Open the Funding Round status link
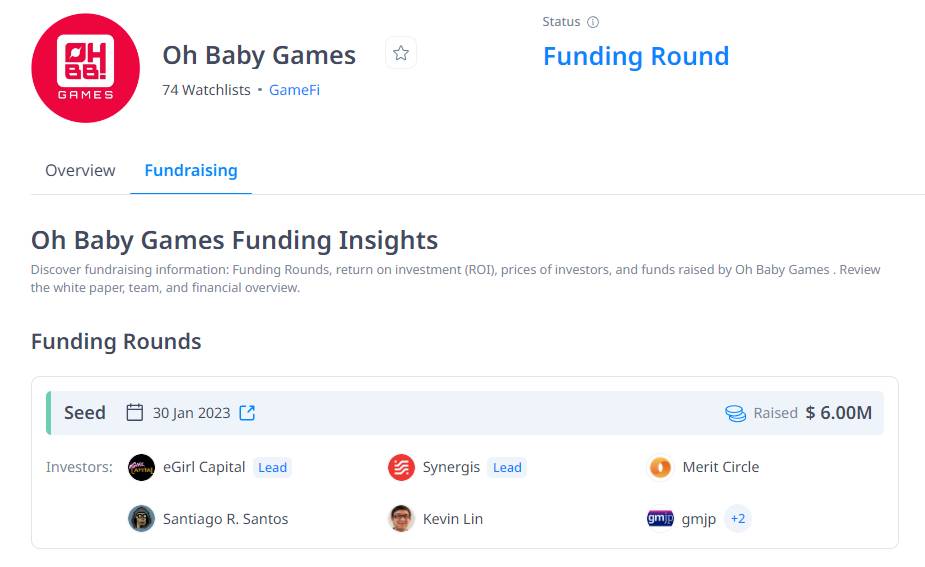The width and height of the screenshot is (925, 567). [636, 56]
